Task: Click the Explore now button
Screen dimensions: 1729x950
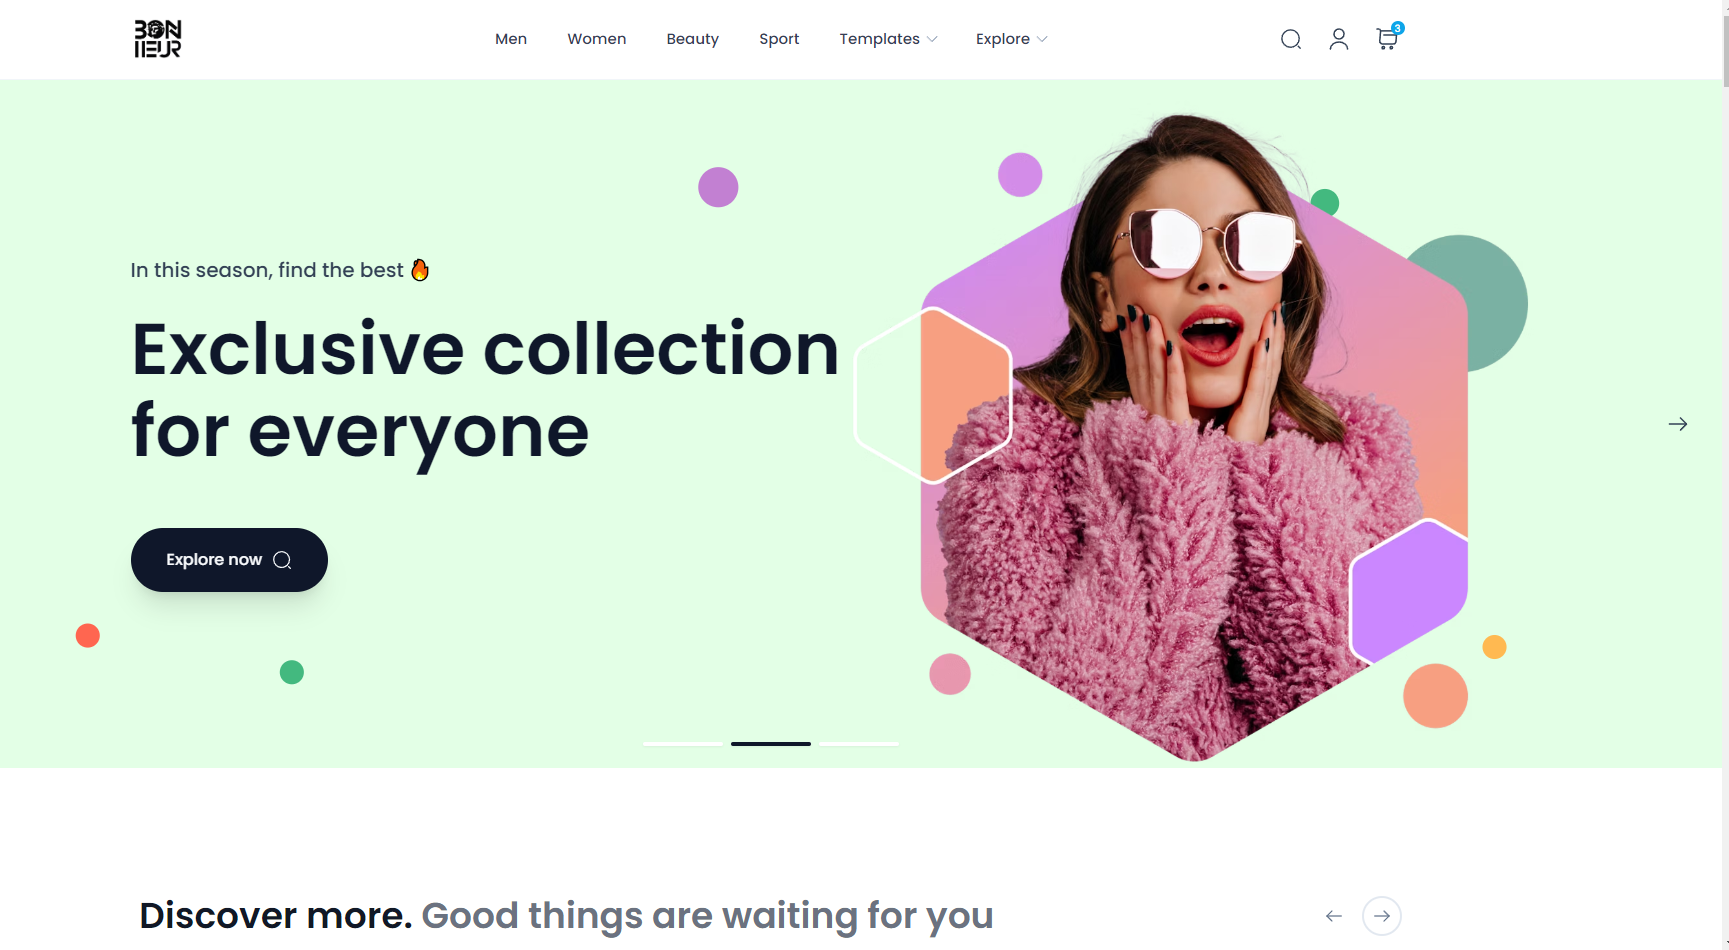Action: (229, 560)
